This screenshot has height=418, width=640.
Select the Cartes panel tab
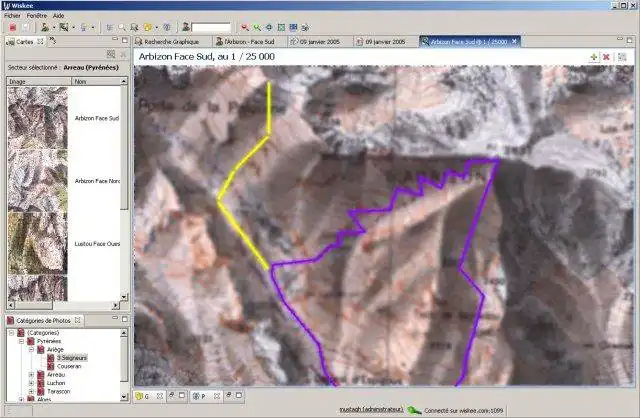click(24, 42)
